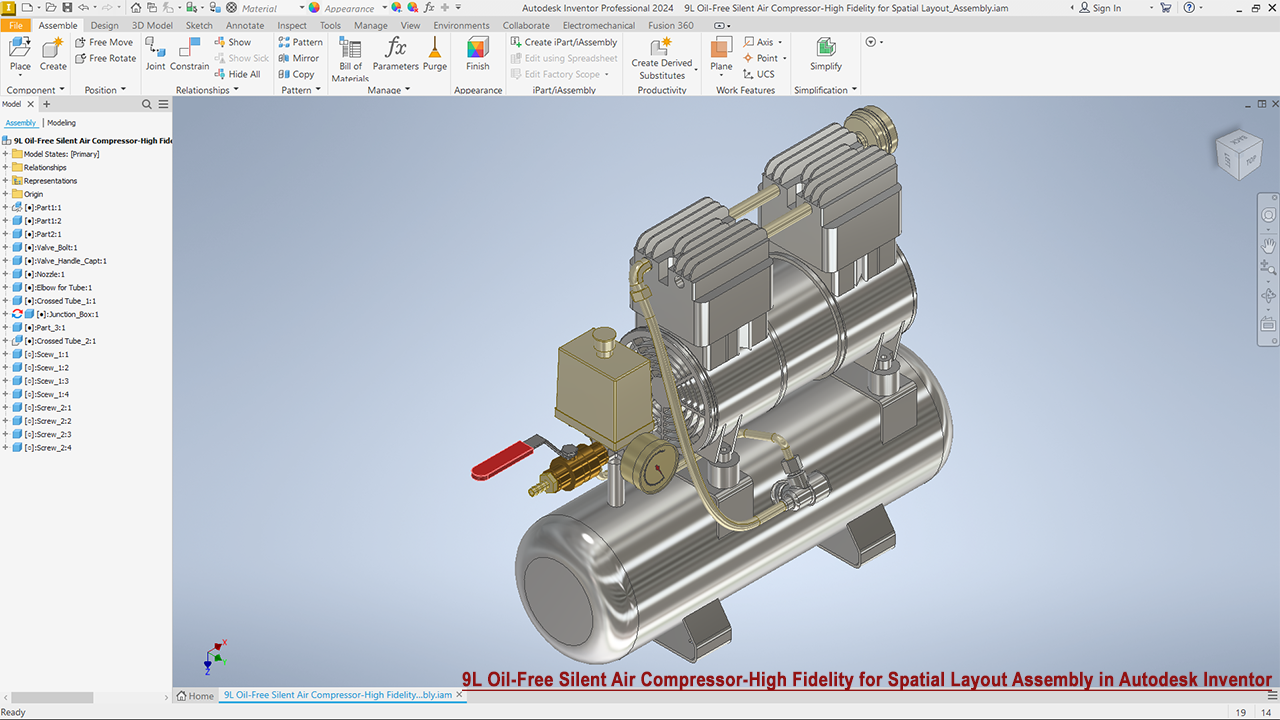Click the ViewCube in the viewport
This screenshot has height=720, width=1280.
tap(1238, 154)
